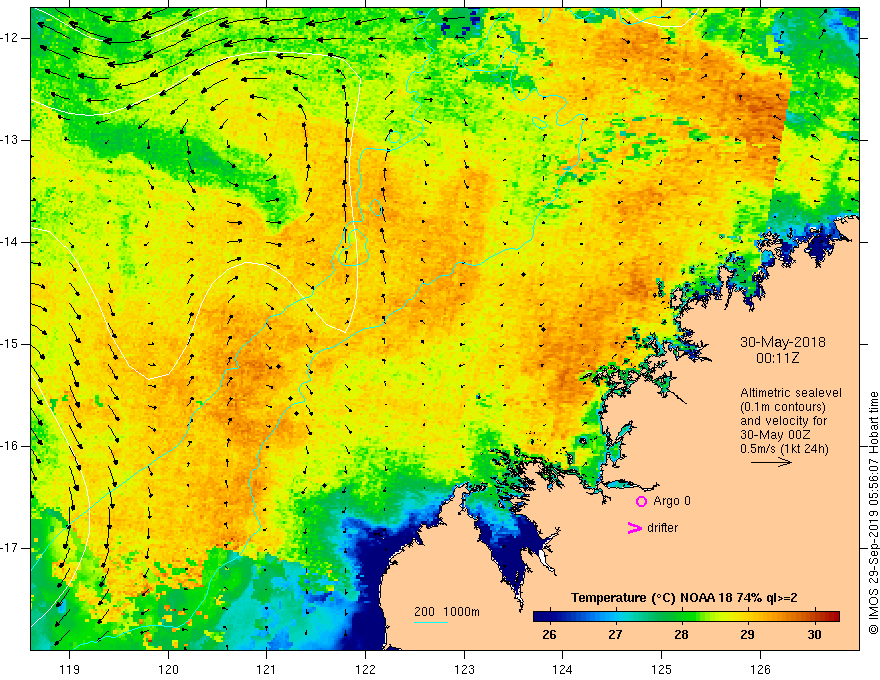Click the latitude axis label -13

(11, 140)
